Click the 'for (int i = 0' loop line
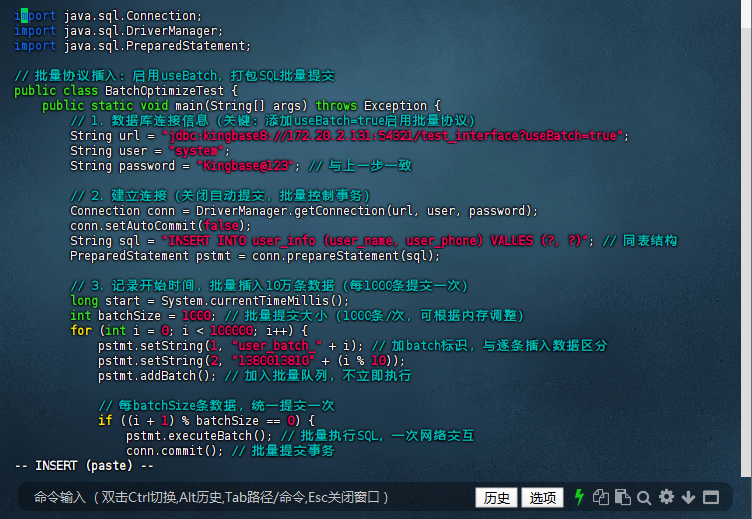Screen dimensions: 752x519 (x=189, y=330)
